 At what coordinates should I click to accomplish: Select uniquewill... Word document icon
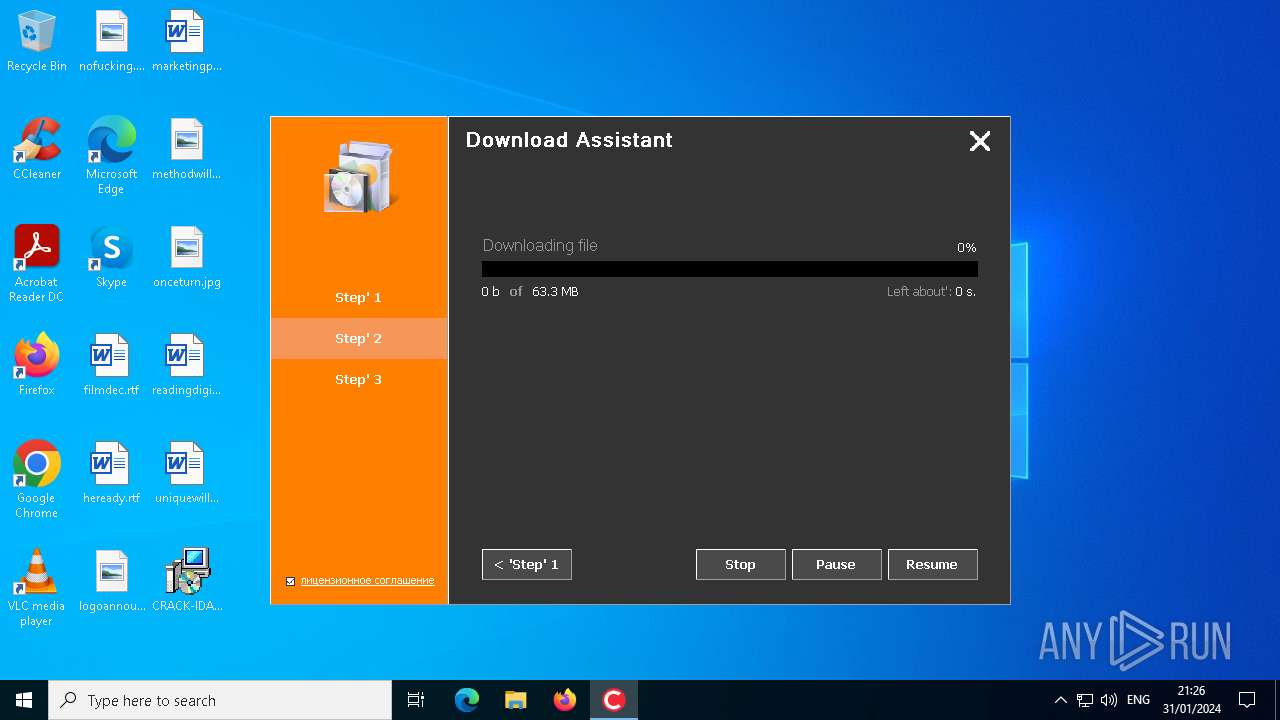coord(187,474)
